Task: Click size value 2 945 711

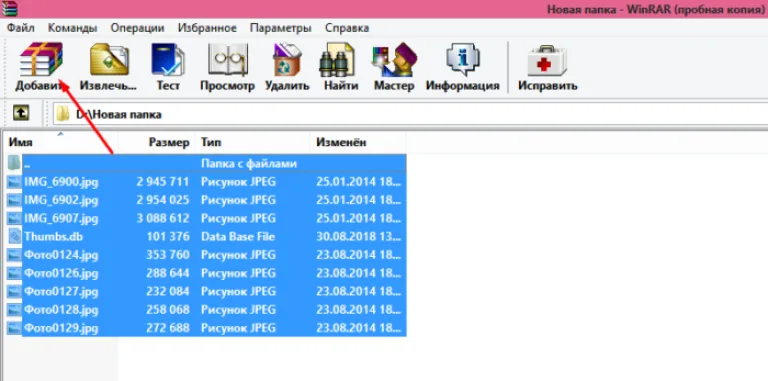Action: [x=163, y=182]
